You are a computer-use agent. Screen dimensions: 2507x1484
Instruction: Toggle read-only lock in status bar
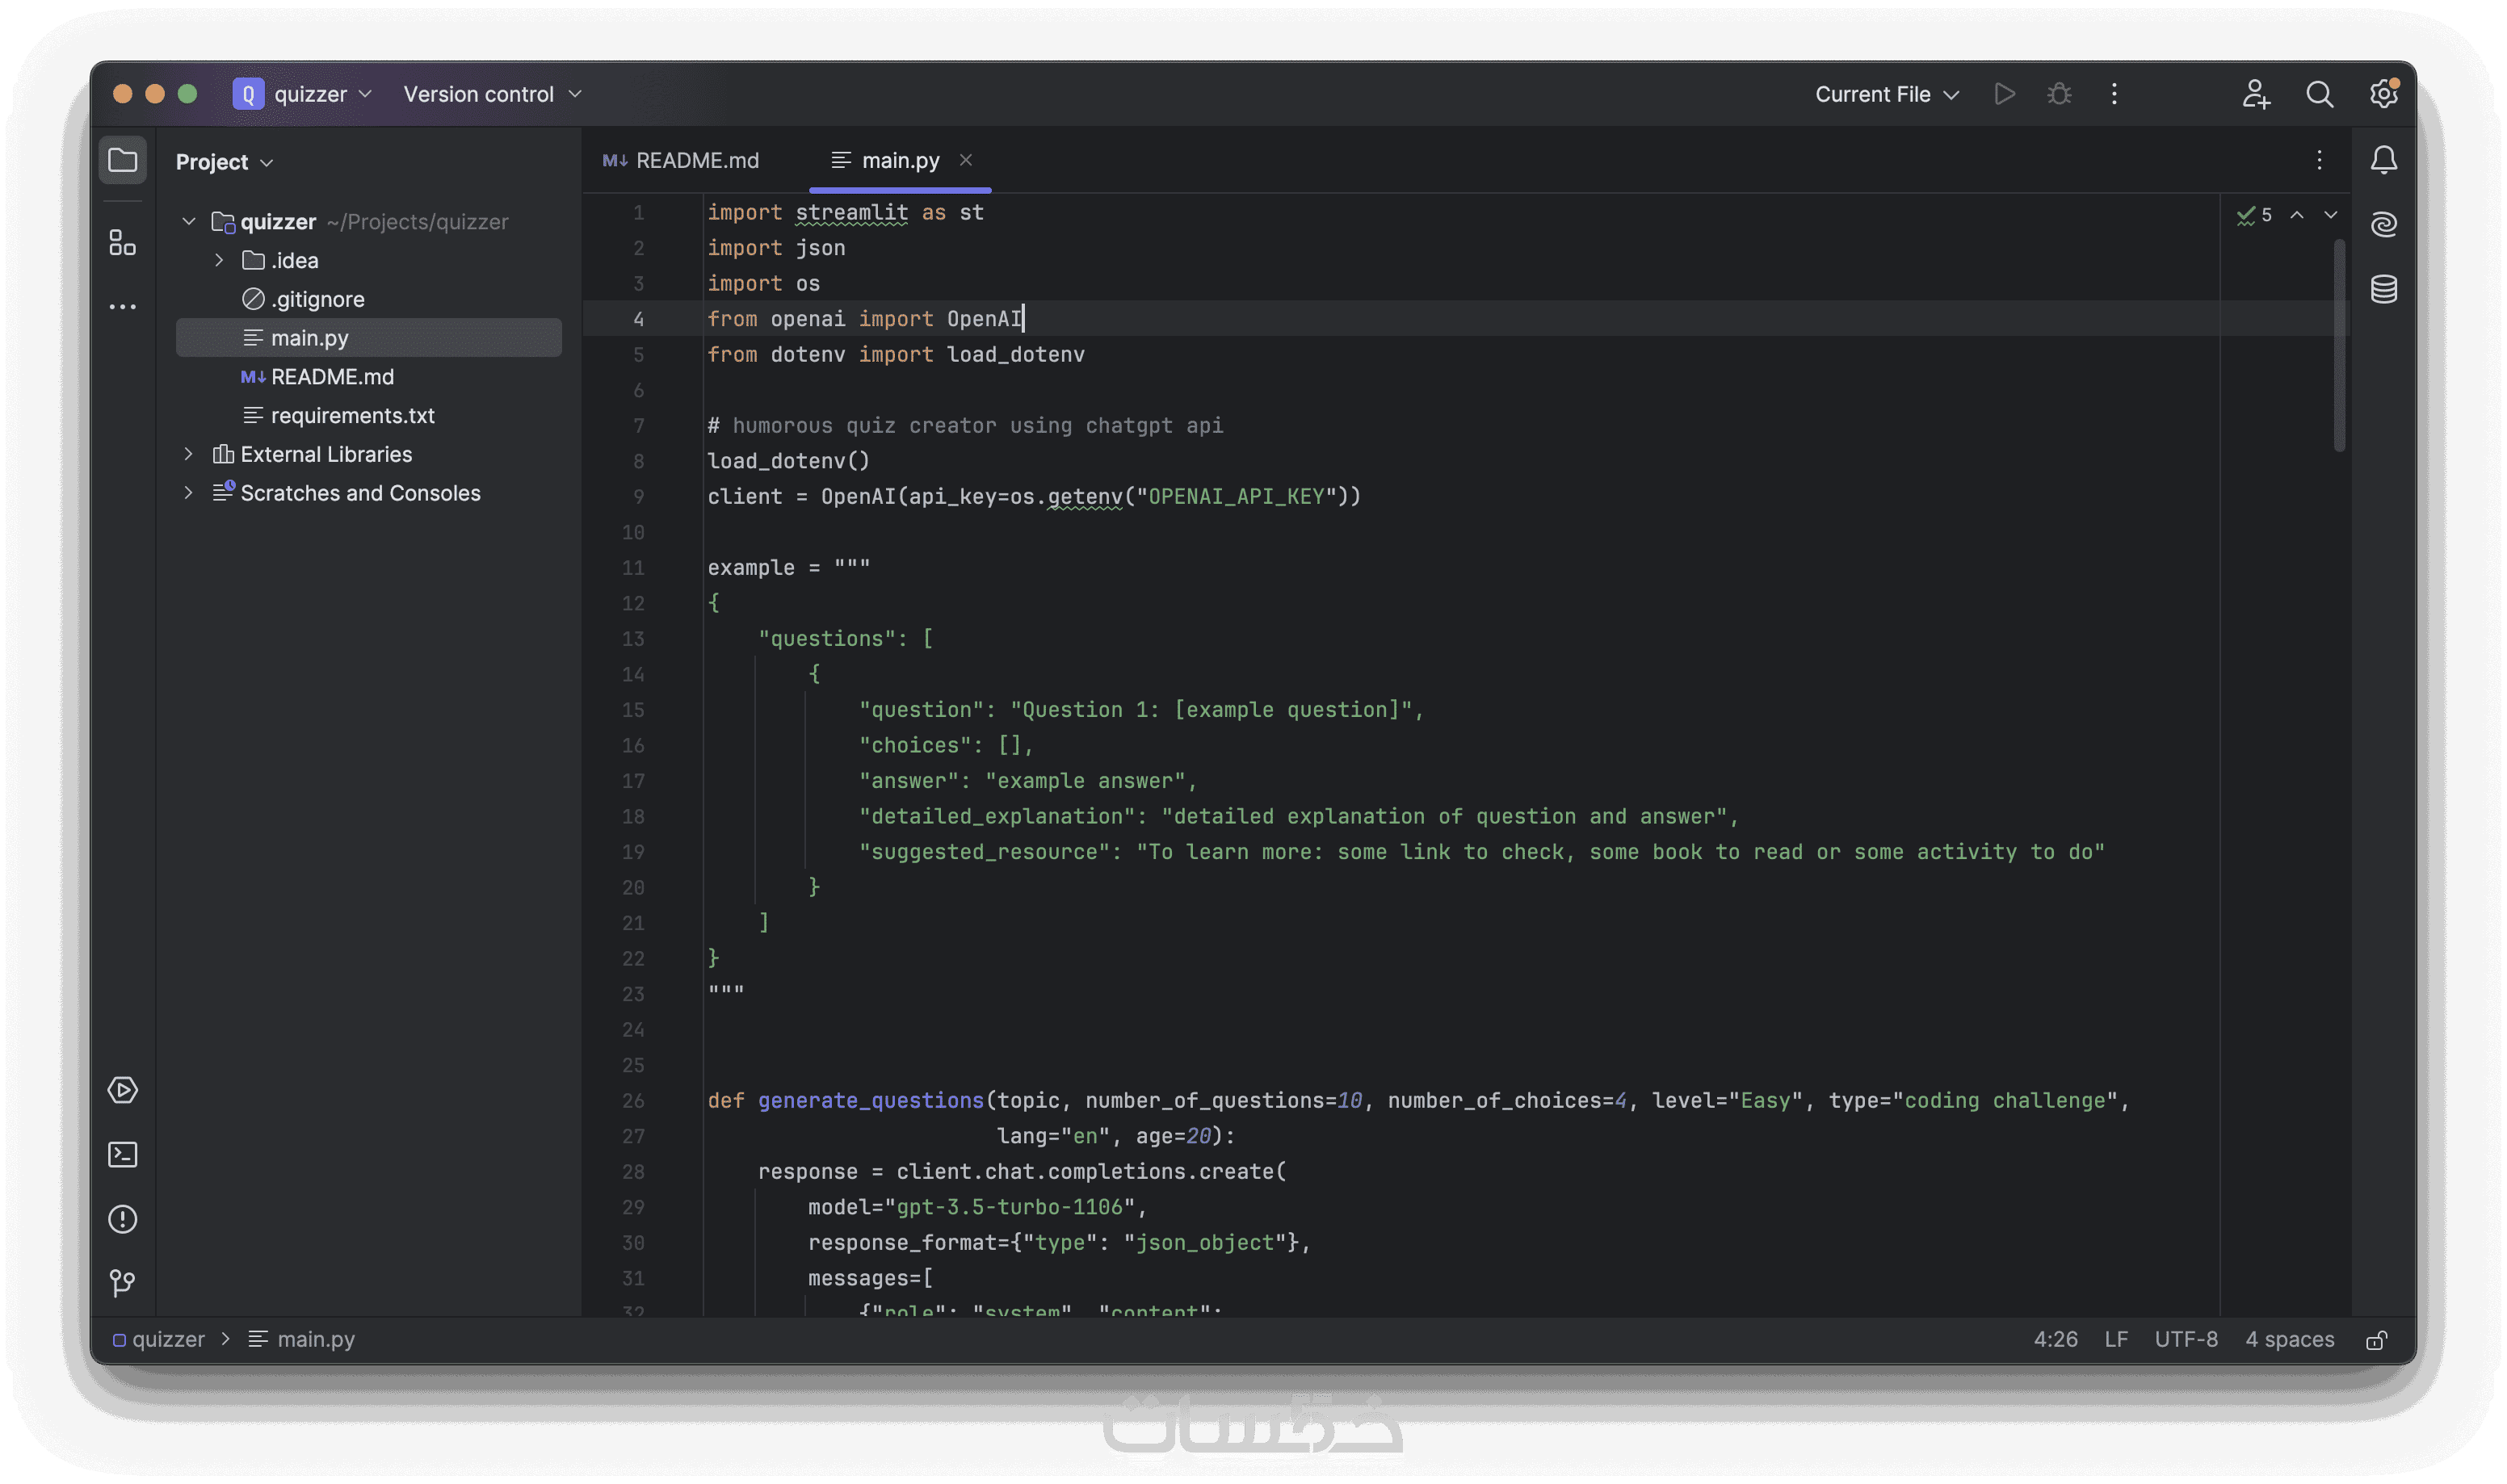(x=2377, y=1340)
